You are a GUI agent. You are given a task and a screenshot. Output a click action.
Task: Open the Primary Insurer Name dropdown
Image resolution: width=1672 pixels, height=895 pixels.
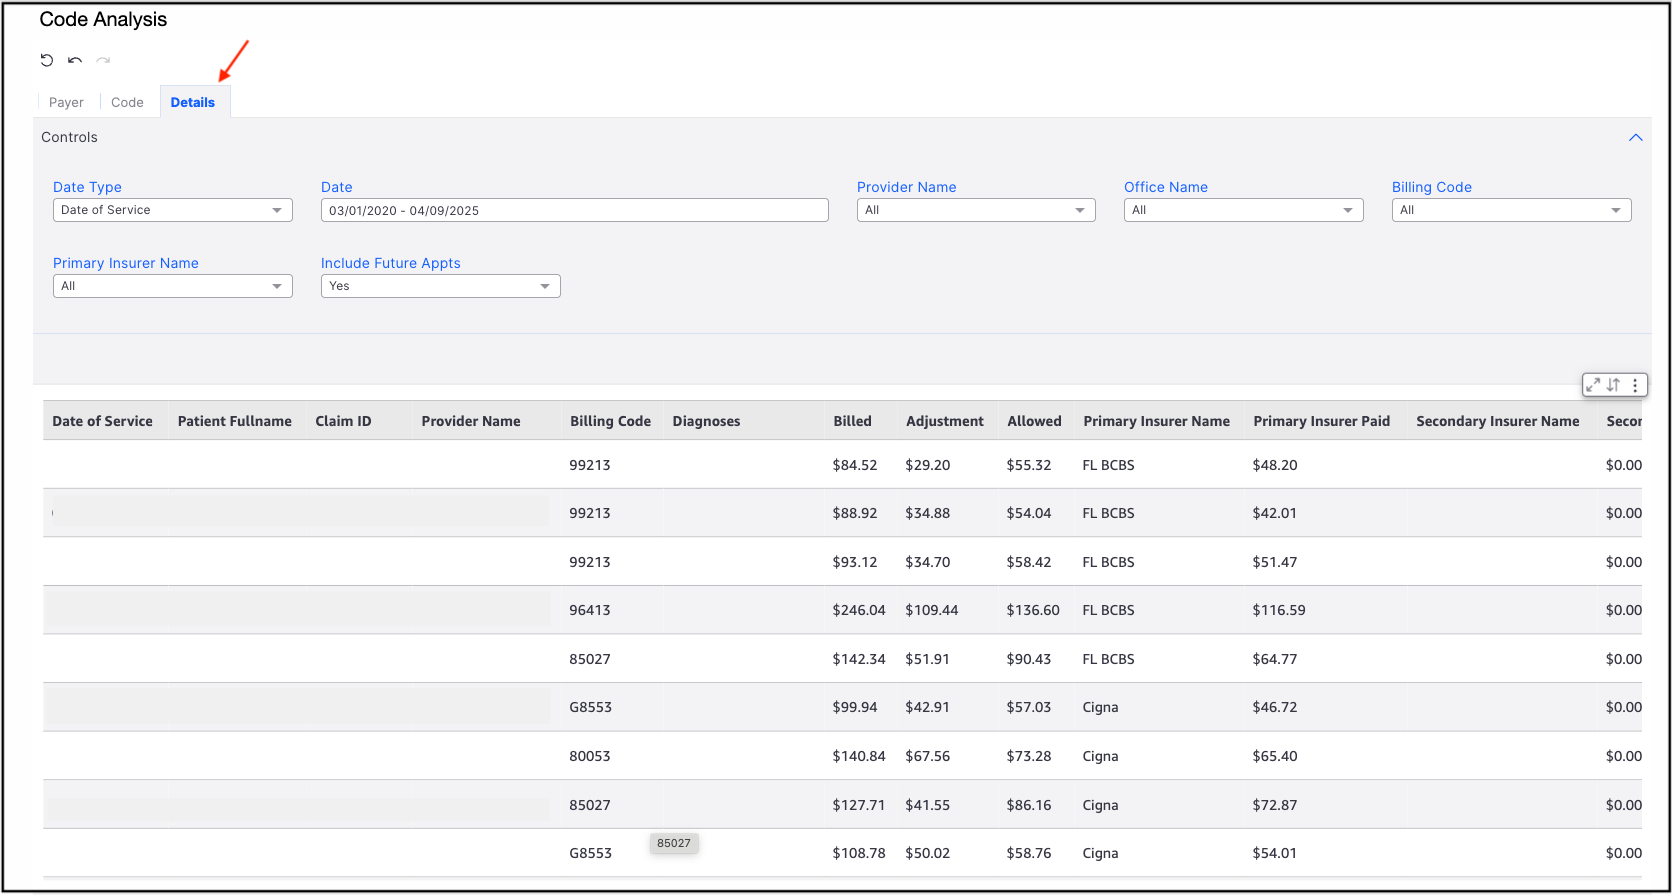[172, 286]
